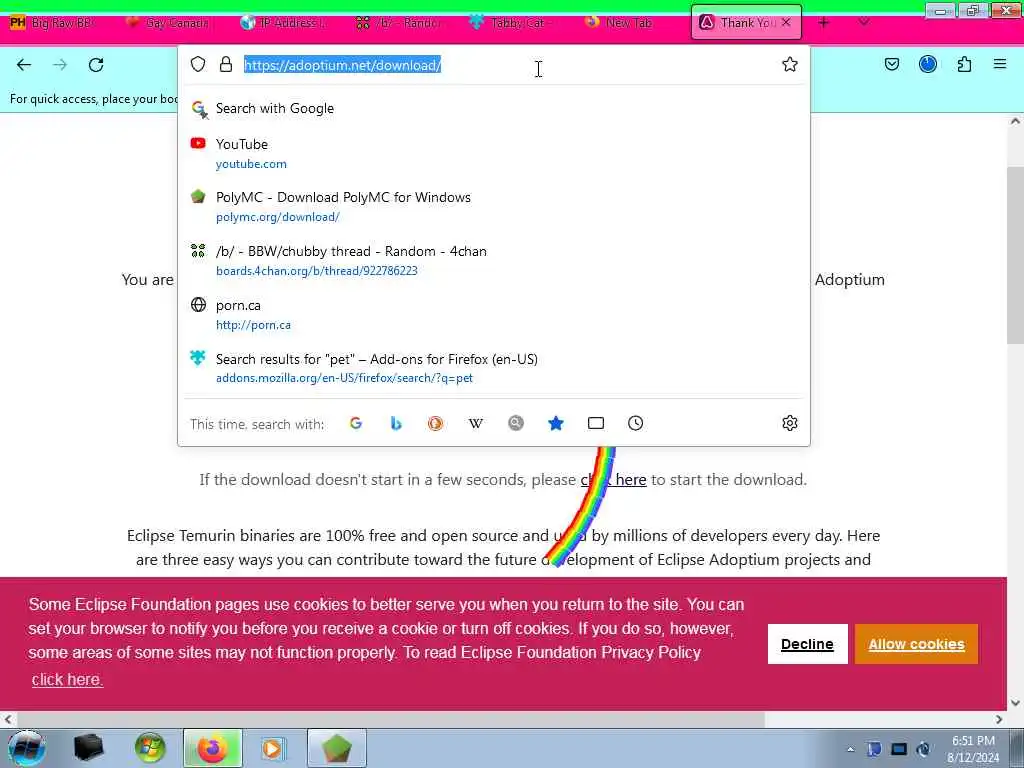The image size is (1024, 768).
Task: Open the Windows Start orb
Action: point(26,748)
